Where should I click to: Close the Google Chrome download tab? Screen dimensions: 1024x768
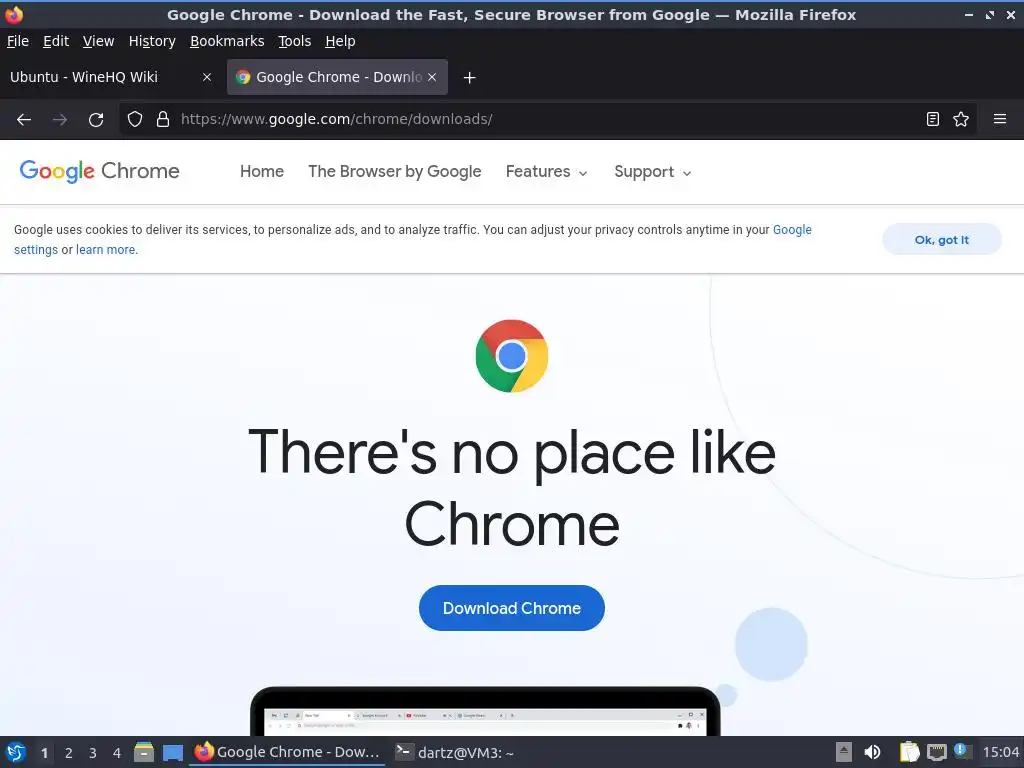[432, 77]
